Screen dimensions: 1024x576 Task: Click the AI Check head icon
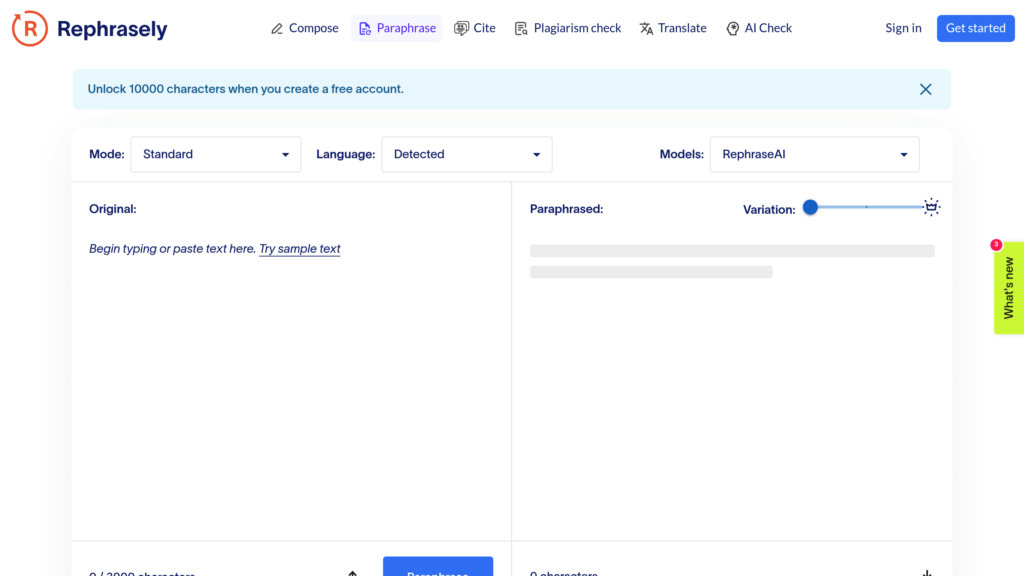click(x=733, y=29)
